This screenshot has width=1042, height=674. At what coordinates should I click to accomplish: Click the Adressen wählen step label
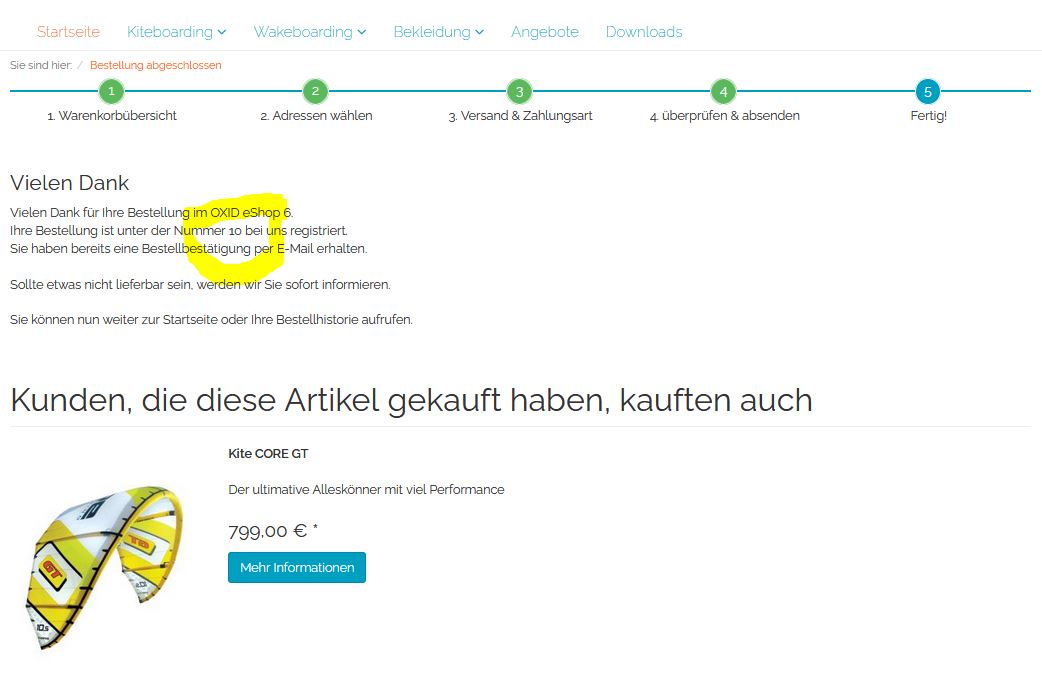coord(316,116)
